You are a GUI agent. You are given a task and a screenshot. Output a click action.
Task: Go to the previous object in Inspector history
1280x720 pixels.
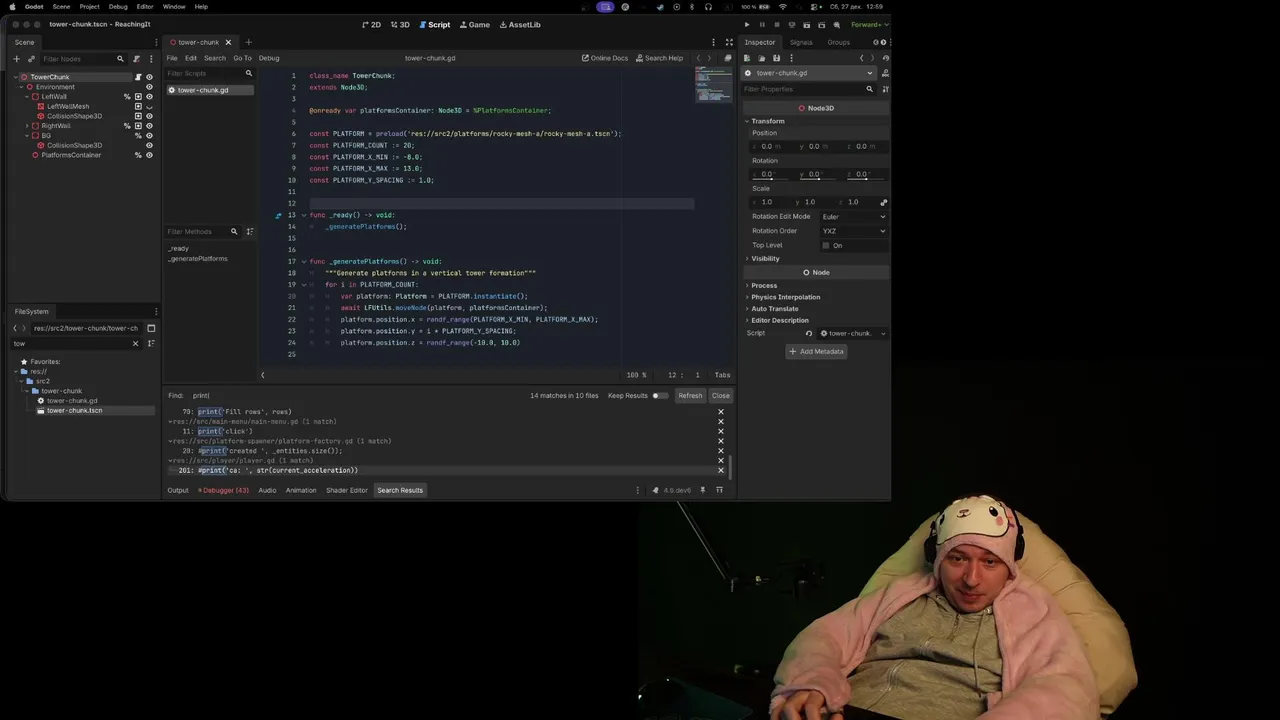click(x=861, y=58)
